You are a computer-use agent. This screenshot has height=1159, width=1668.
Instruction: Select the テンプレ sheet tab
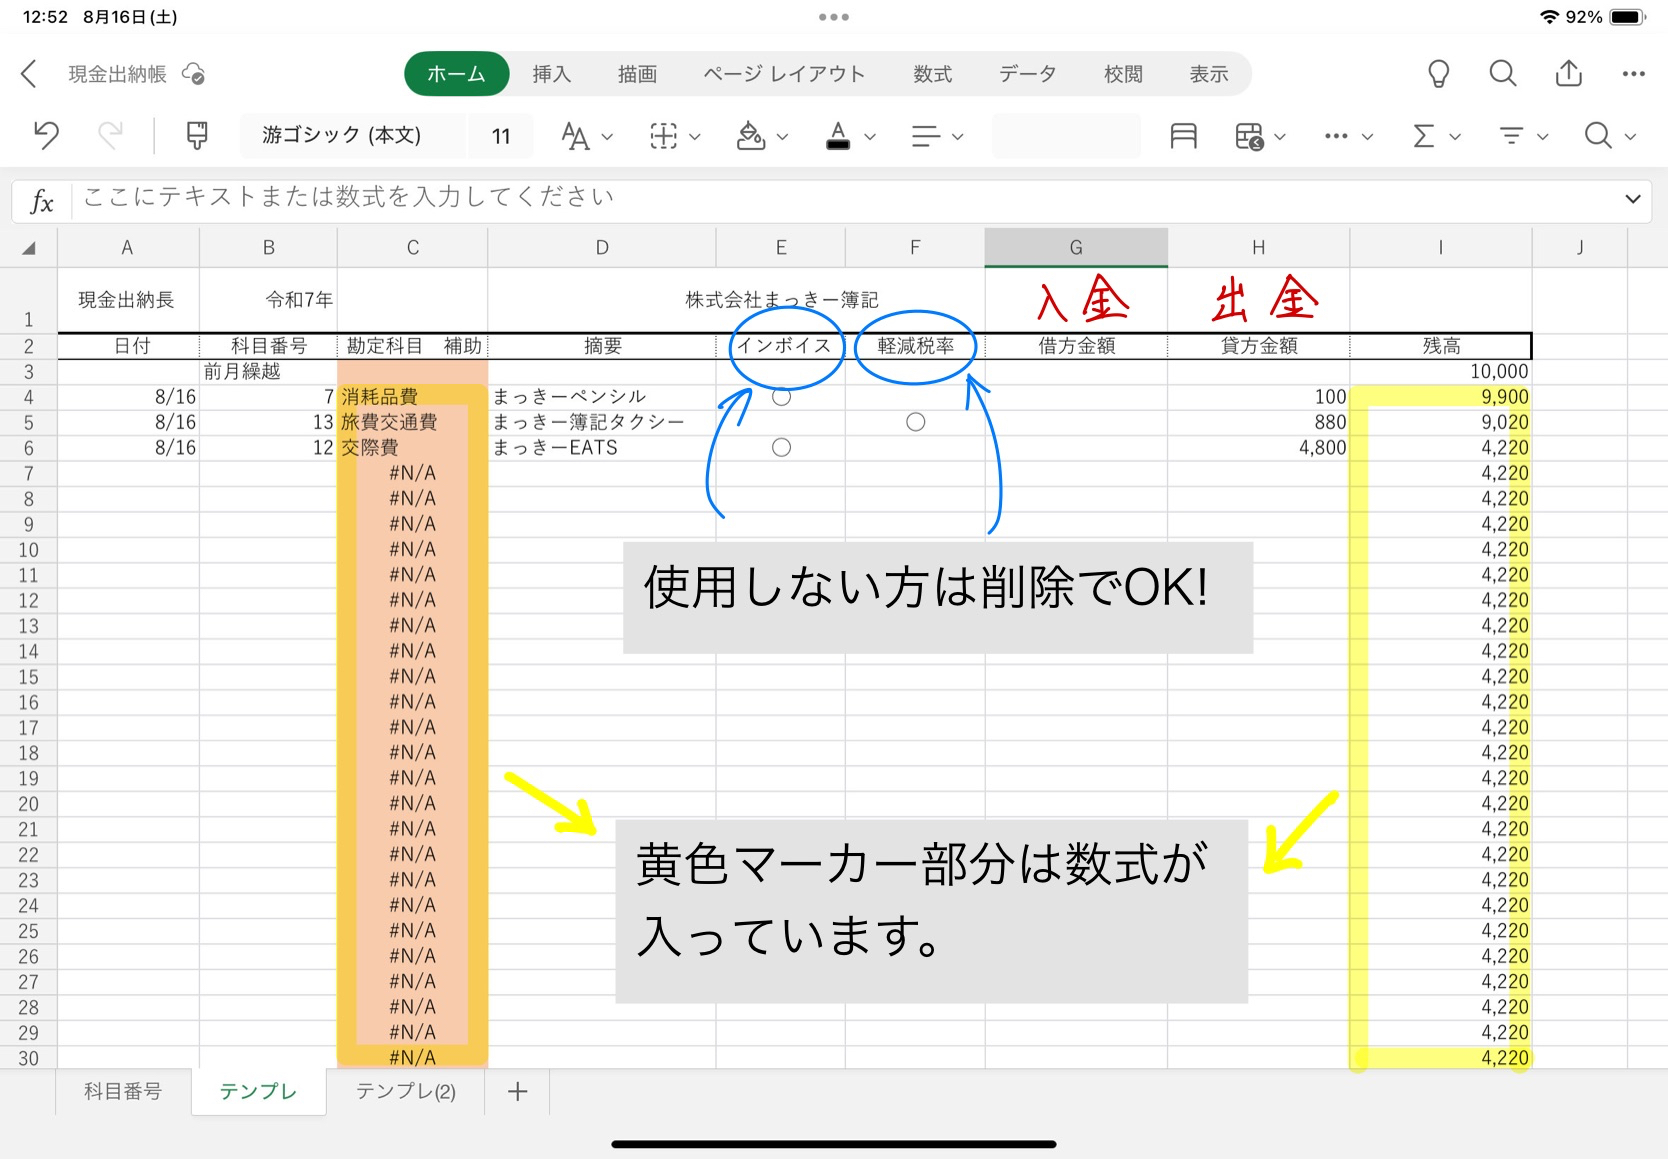click(x=258, y=1092)
